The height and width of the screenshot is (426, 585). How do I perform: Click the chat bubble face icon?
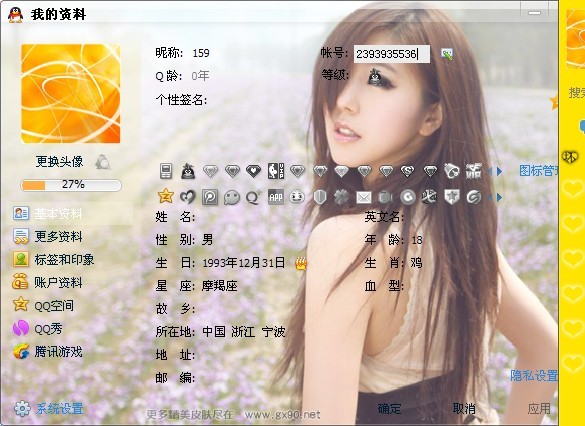click(232, 197)
